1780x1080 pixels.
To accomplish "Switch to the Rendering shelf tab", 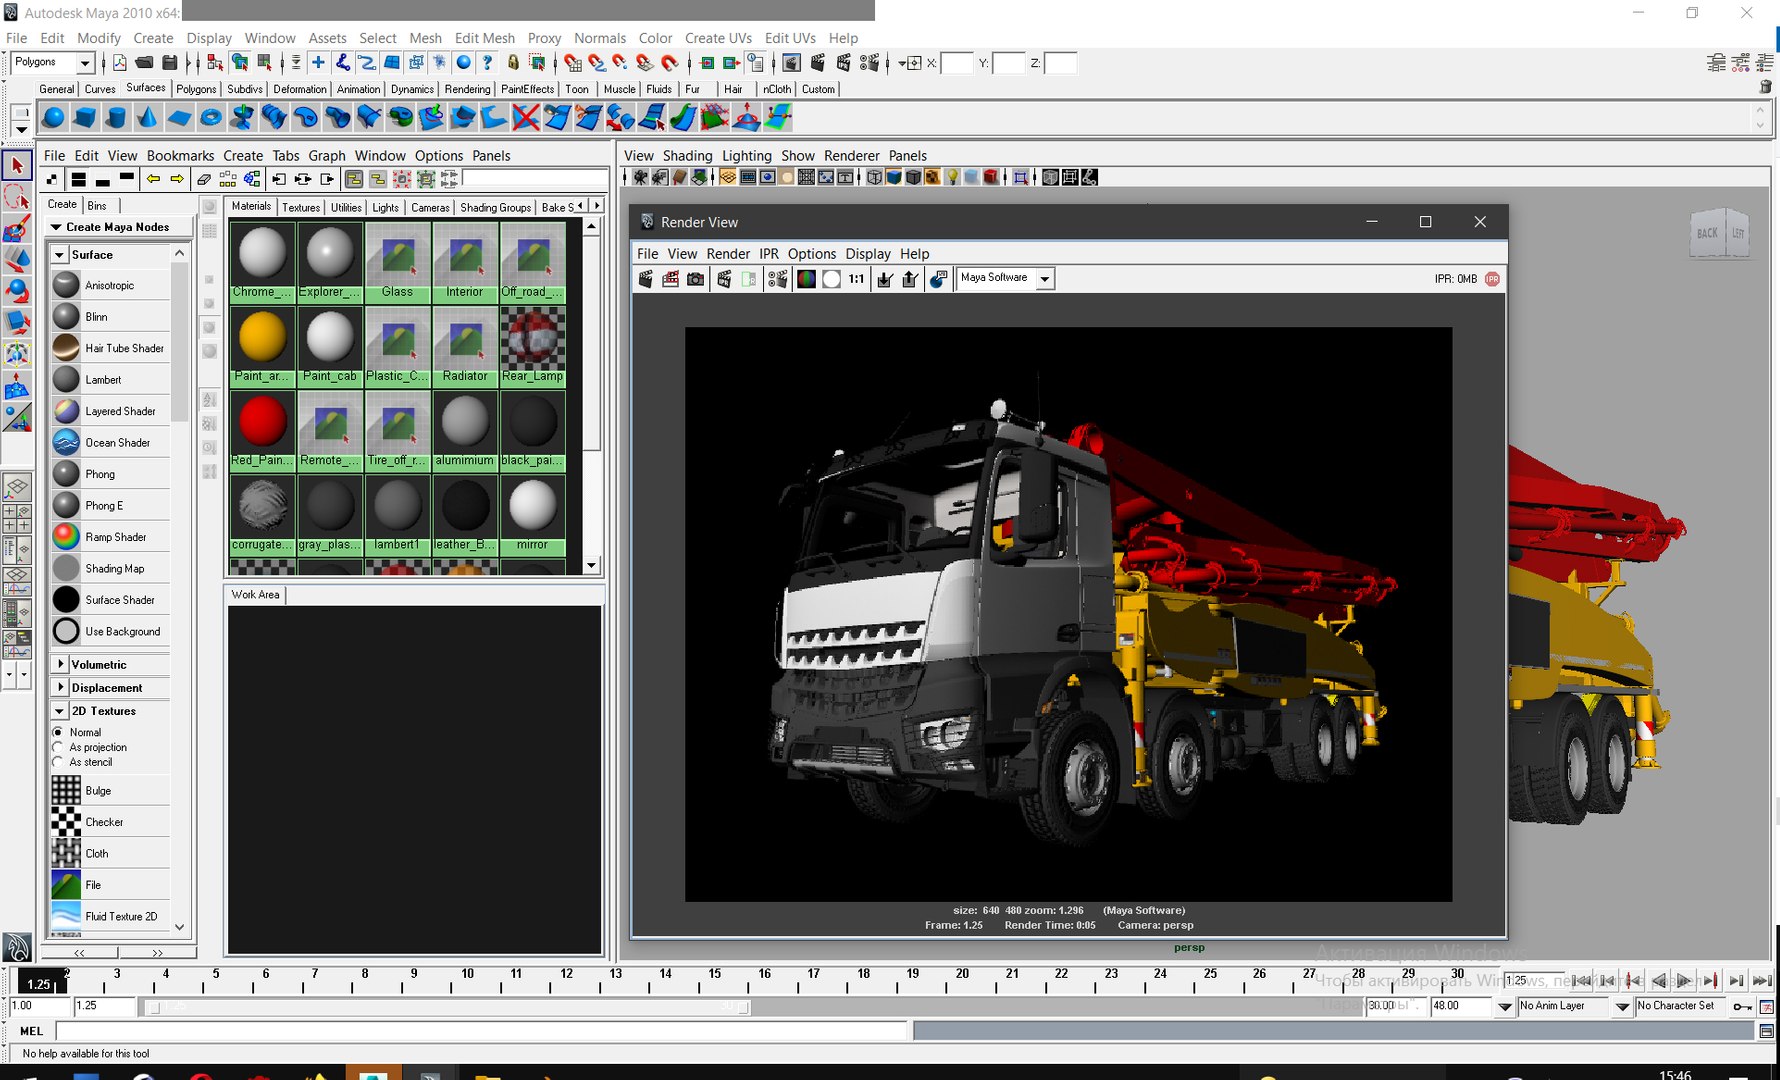I will click(467, 89).
